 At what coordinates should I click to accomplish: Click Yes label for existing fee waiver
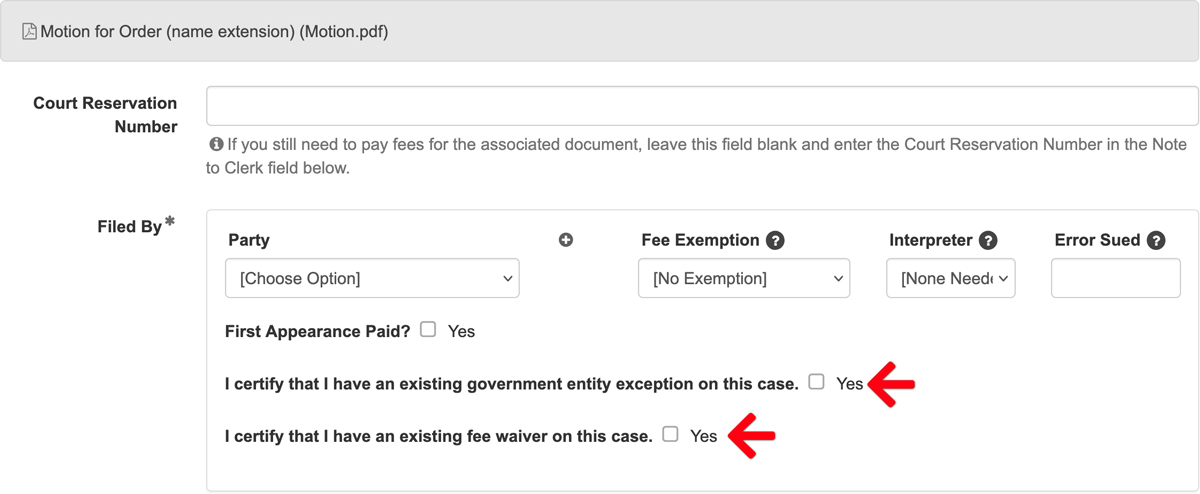click(x=703, y=436)
